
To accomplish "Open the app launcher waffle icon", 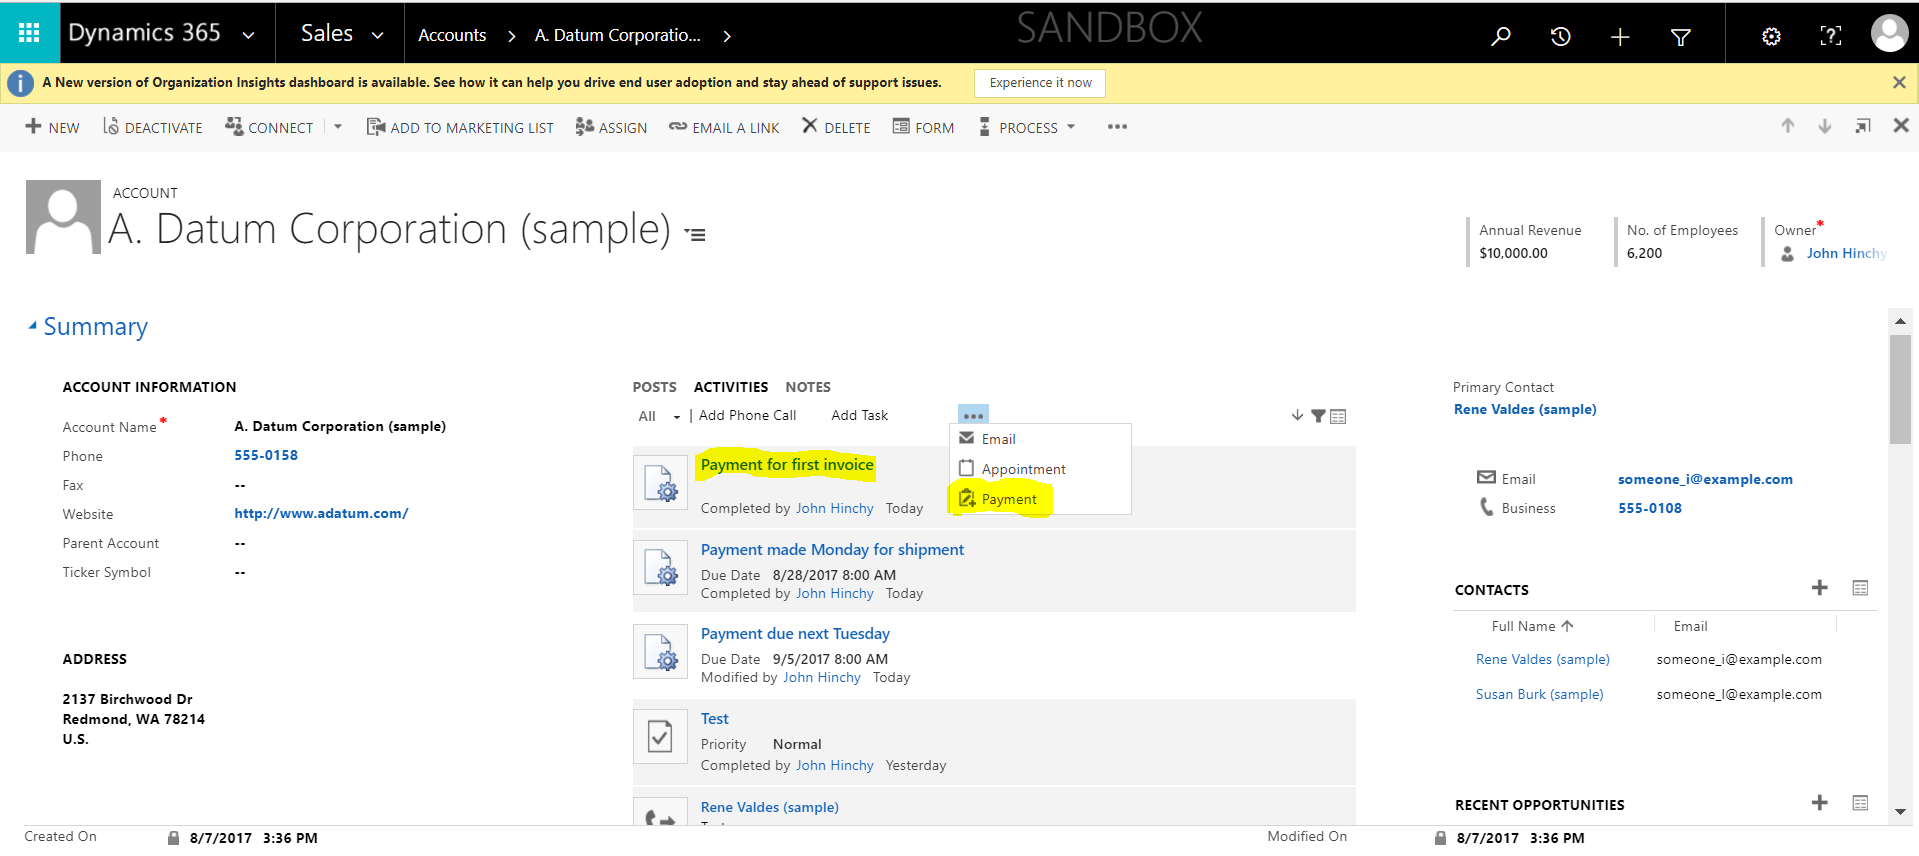I will point(29,34).
